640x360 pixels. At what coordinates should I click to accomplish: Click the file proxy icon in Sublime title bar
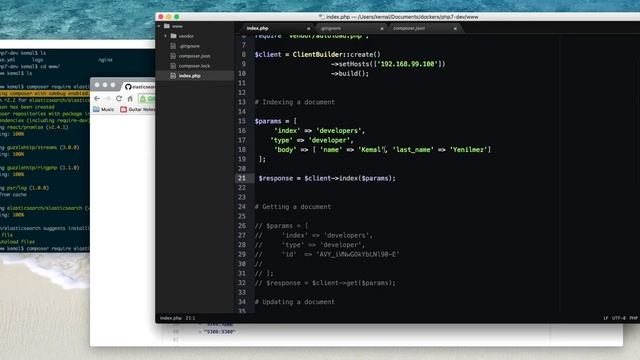[321, 17]
